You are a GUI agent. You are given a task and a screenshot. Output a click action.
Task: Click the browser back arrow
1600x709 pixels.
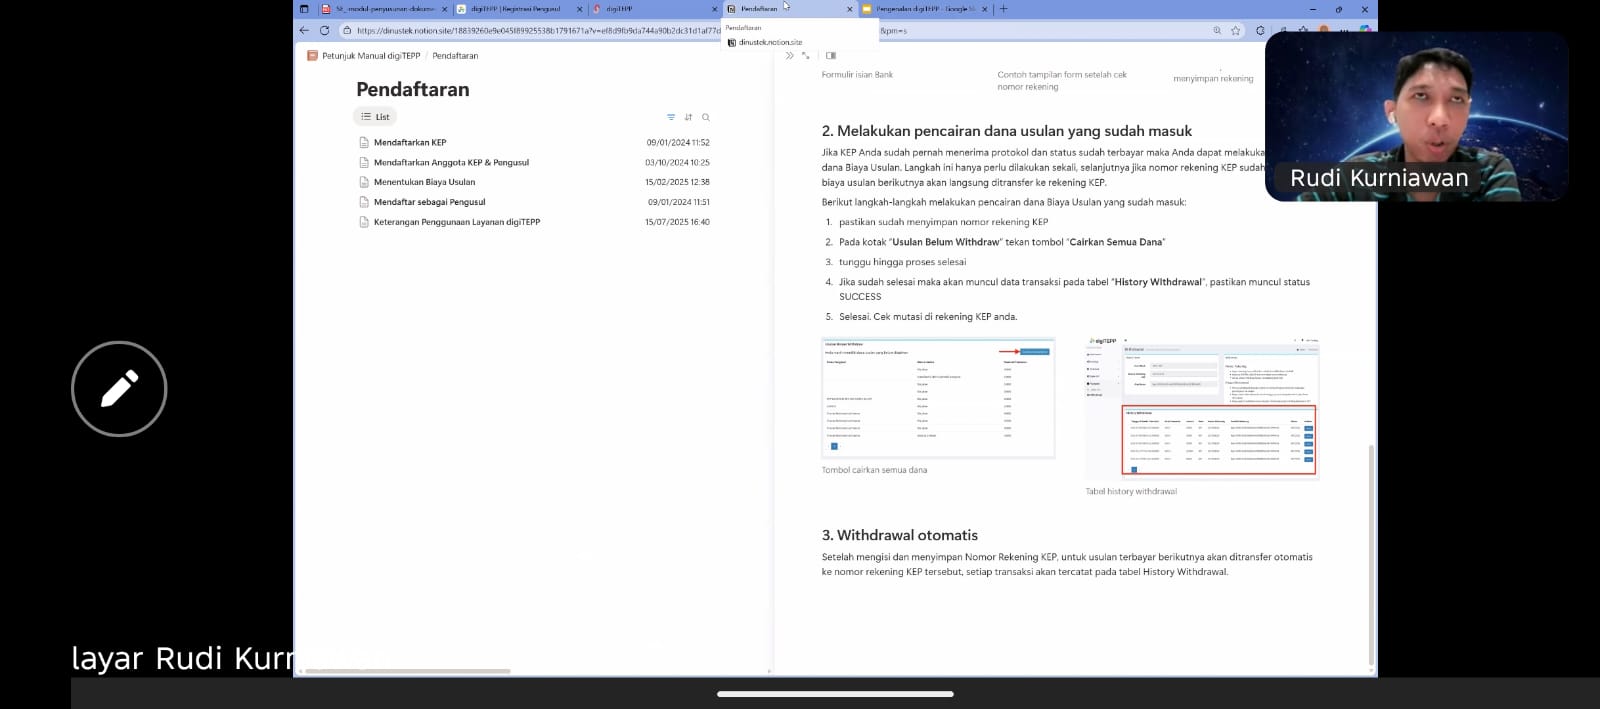pyautogui.click(x=304, y=31)
